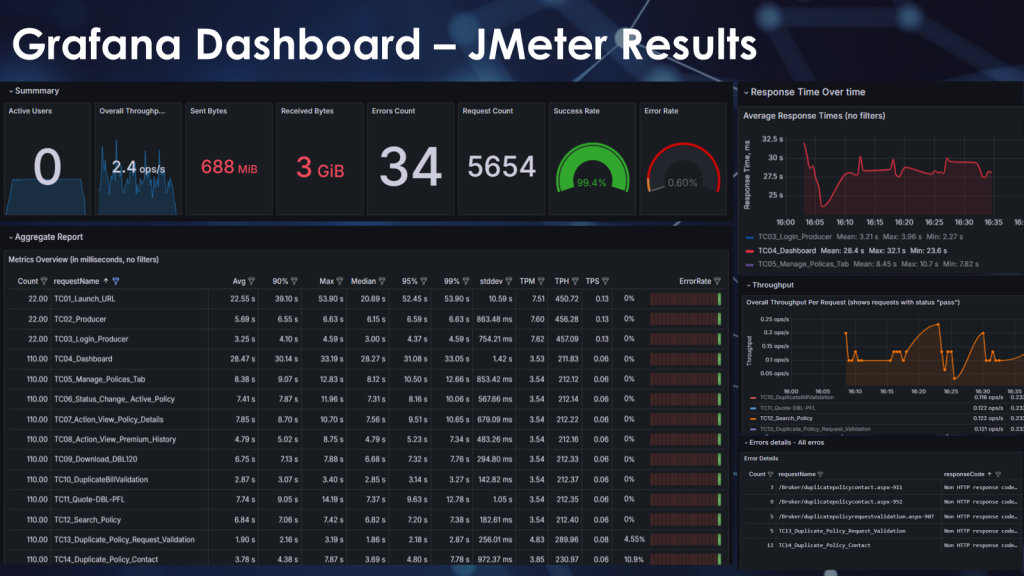Image resolution: width=1024 pixels, height=576 pixels.
Task: Open the TPH column filter icon
Action: [x=575, y=281]
